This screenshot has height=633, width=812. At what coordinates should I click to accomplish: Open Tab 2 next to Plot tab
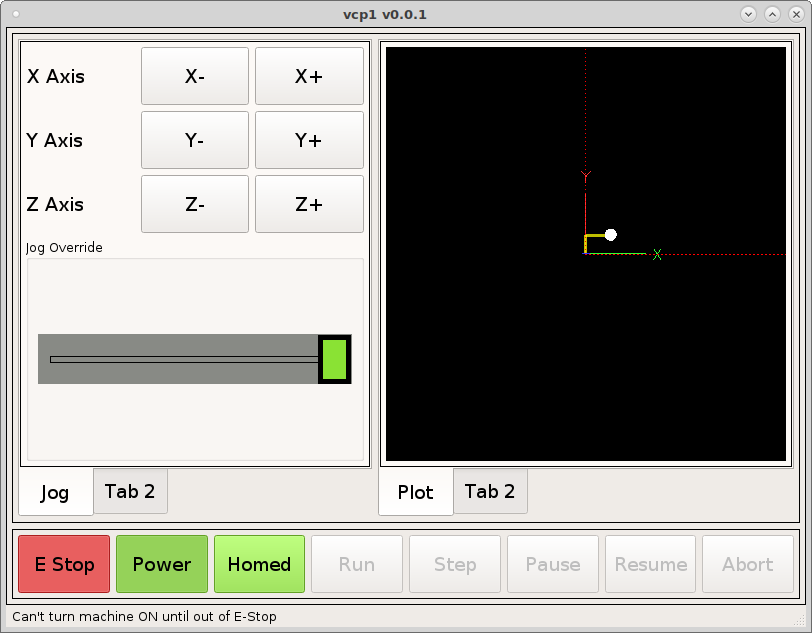coord(490,491)
